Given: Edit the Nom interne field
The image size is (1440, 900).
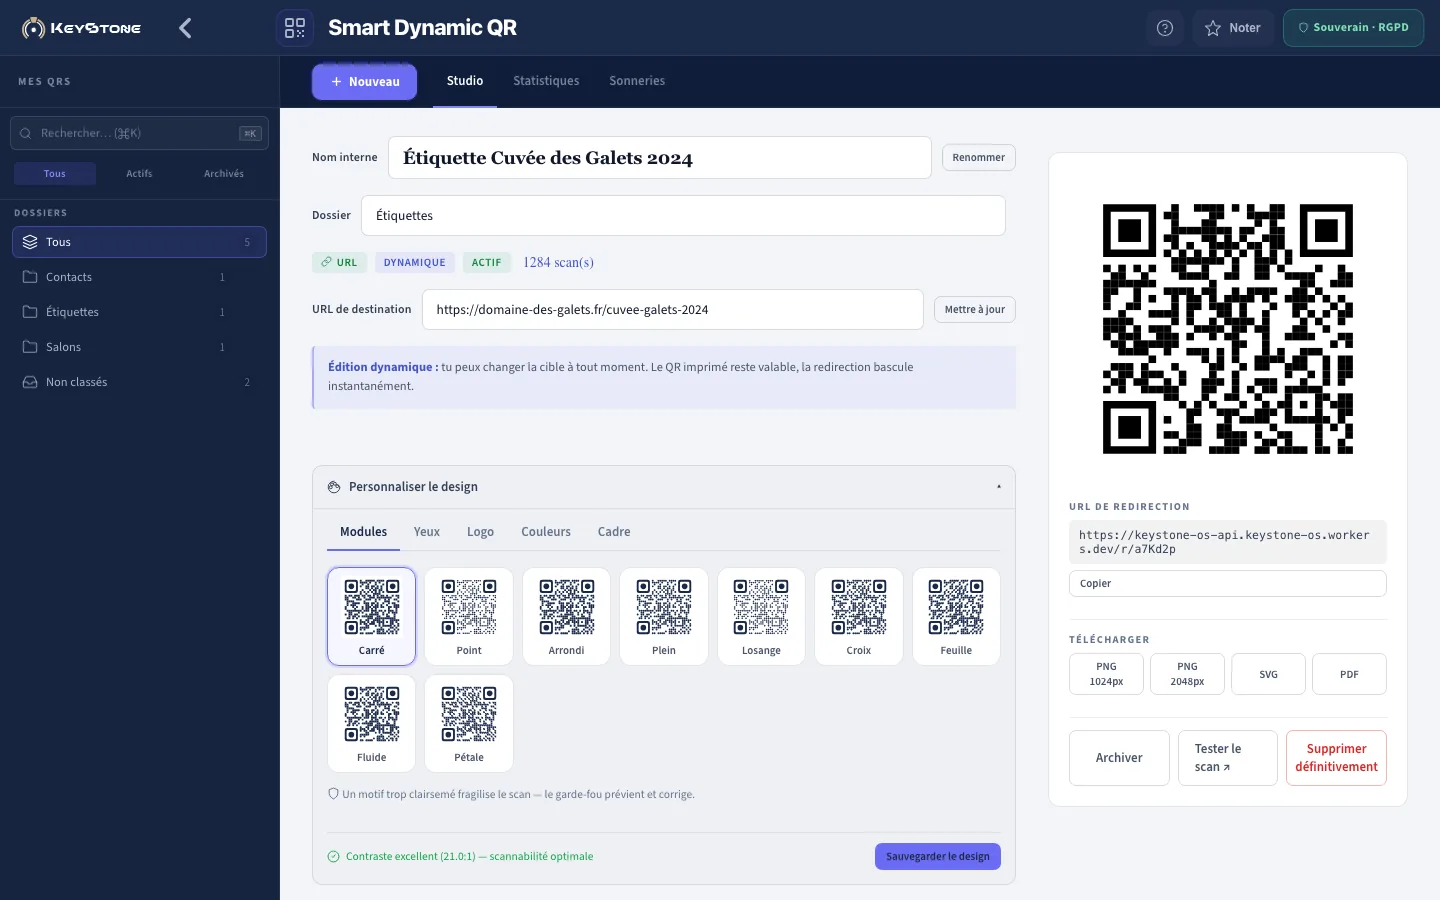Looking at the screenshot, I should click(660, 158).
